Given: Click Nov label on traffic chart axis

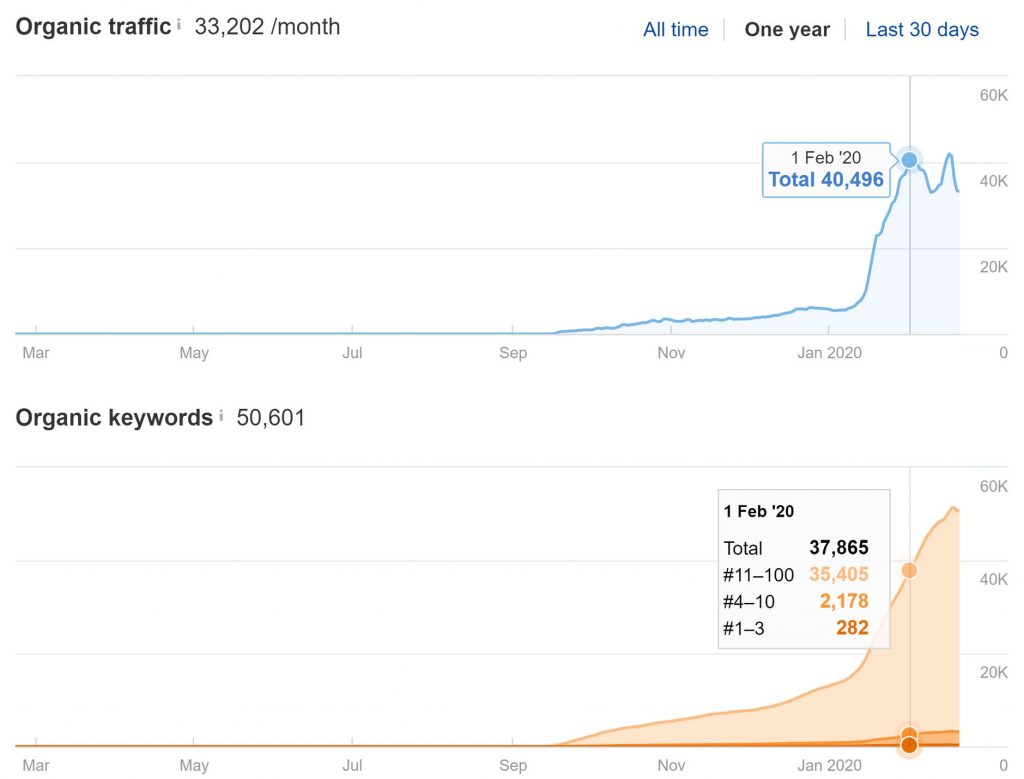Looking at the screenshot, I should [x=671, y=353].
